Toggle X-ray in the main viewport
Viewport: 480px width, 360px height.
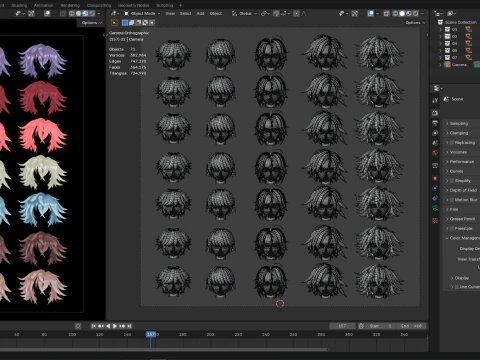386,14
